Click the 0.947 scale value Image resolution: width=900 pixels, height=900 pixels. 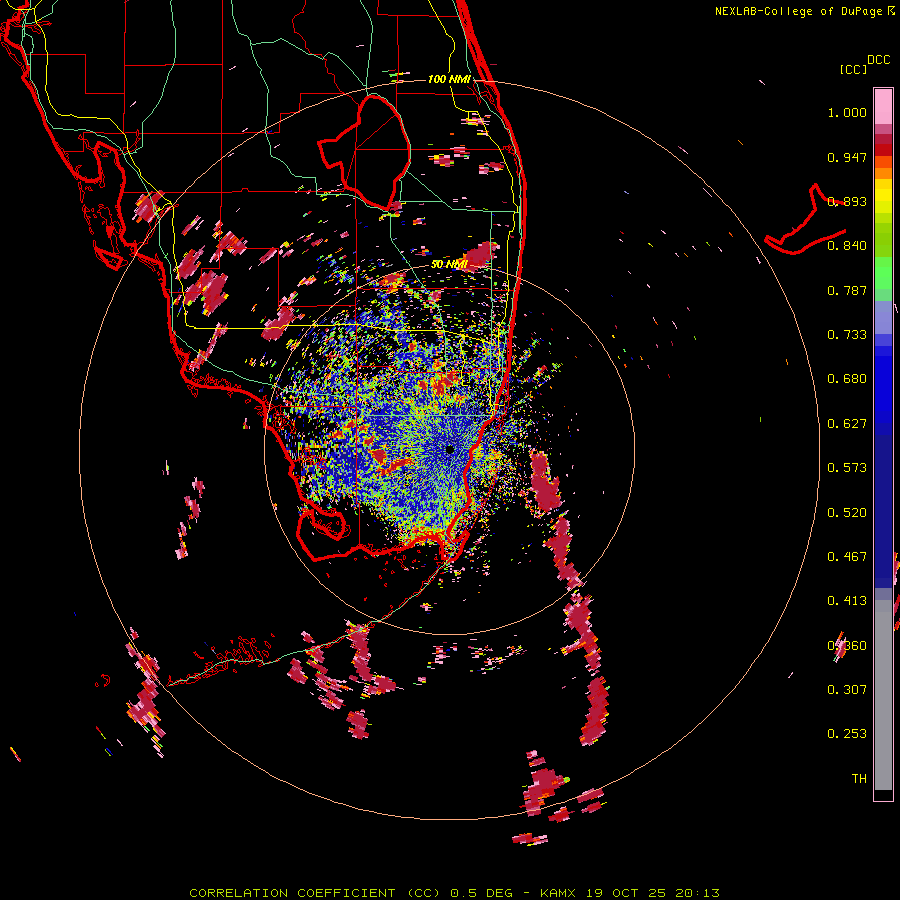tap(847, 157)
